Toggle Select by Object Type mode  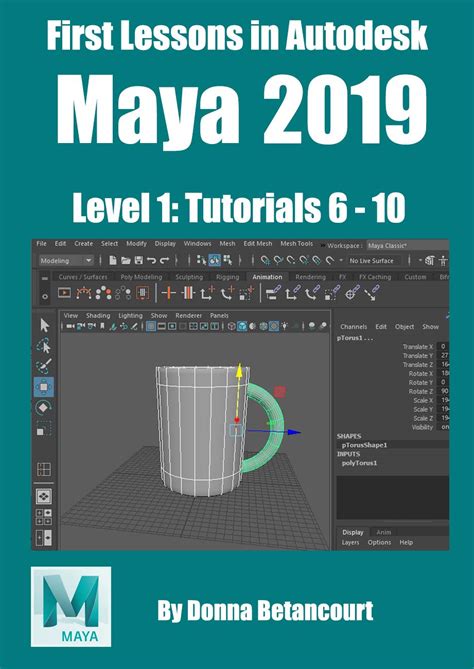215,260
